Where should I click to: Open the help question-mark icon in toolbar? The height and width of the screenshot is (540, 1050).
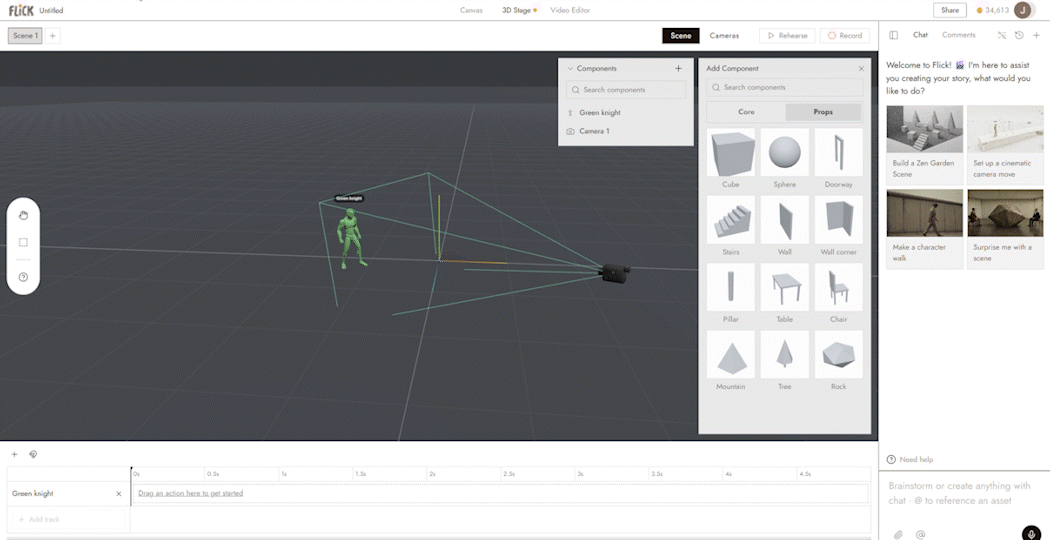tap(23, 277)
